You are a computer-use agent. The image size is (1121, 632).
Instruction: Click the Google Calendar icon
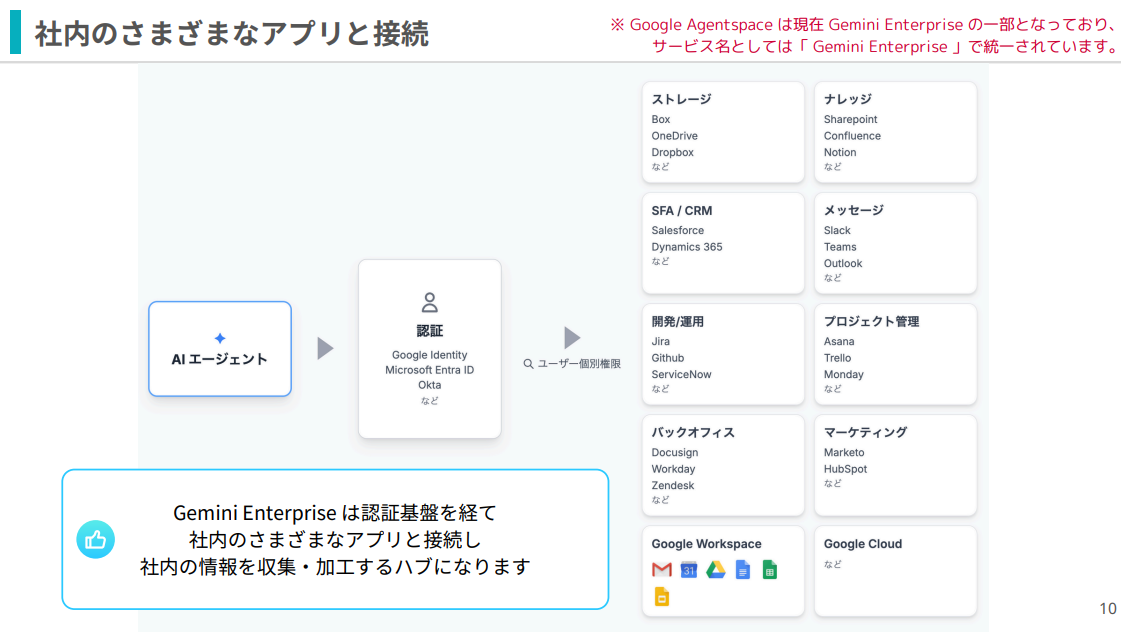tap(688, 569)
